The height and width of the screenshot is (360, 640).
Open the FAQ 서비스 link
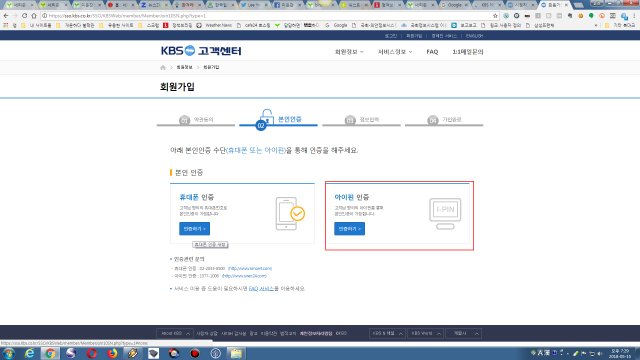[x=261, y=289]
